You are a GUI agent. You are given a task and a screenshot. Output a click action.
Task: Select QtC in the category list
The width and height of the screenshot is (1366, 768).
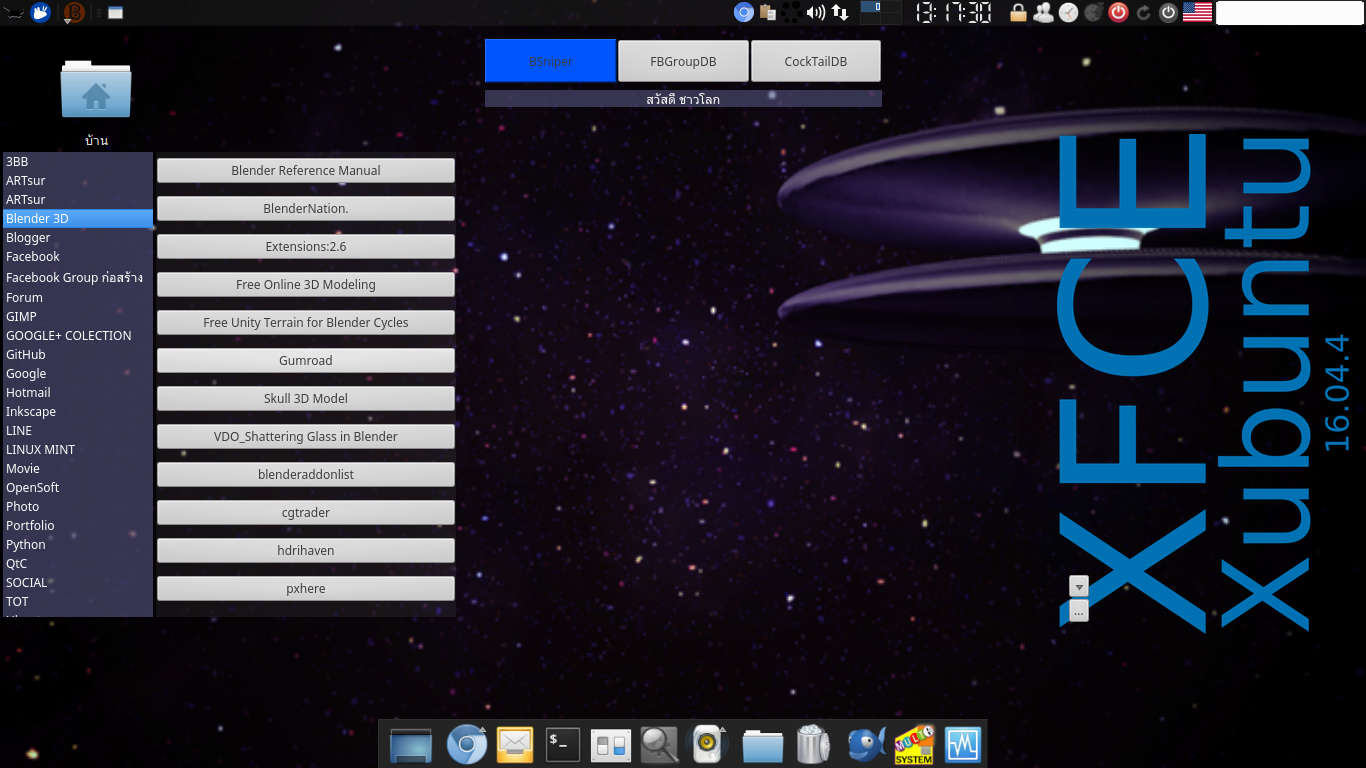pos(78,563)
